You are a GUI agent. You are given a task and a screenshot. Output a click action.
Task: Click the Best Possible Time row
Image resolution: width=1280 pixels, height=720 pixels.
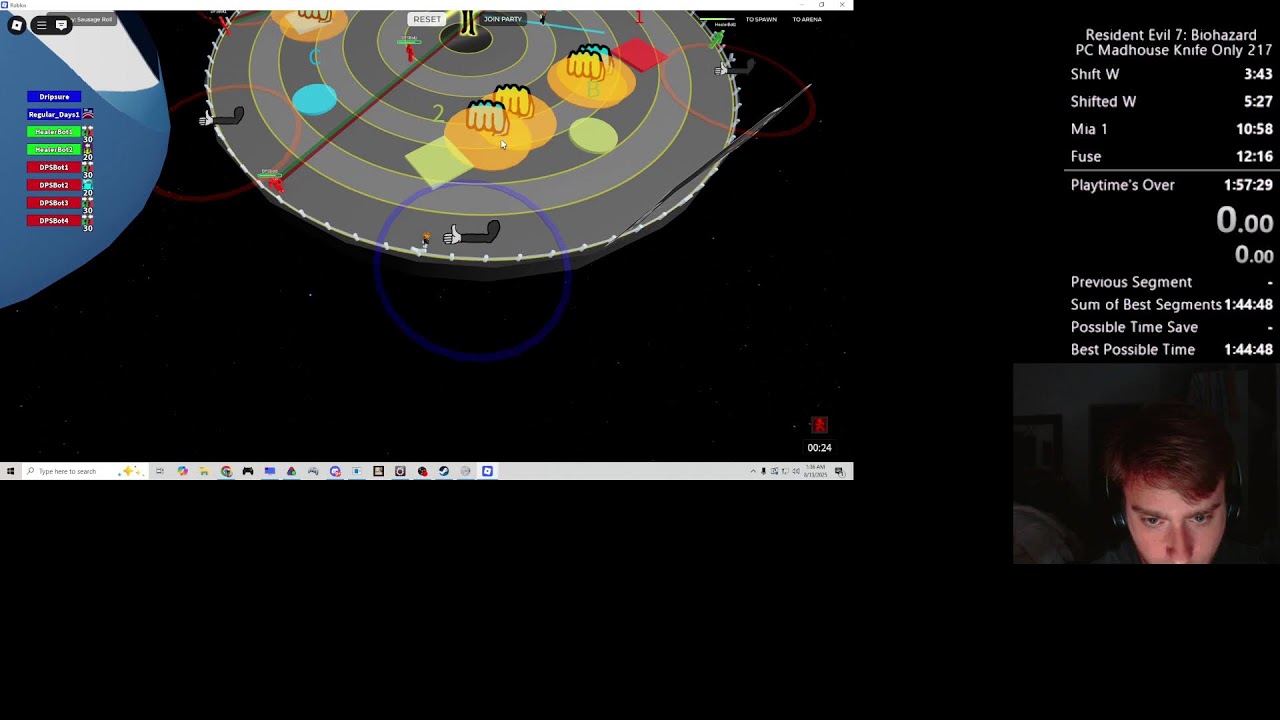(1171, 349)
